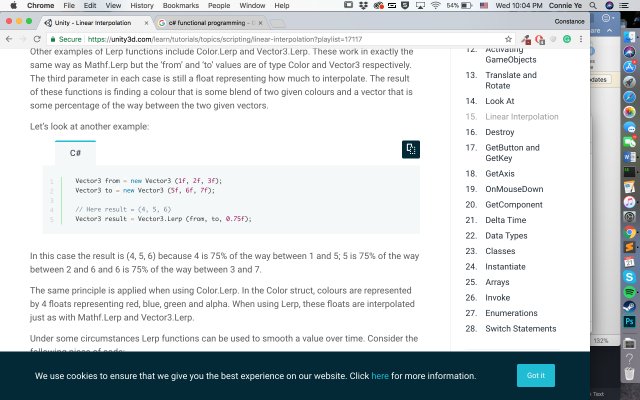Screen dimensions: 640x400
Task: Open Spotify from the dock
Action: tap(629, 292)
